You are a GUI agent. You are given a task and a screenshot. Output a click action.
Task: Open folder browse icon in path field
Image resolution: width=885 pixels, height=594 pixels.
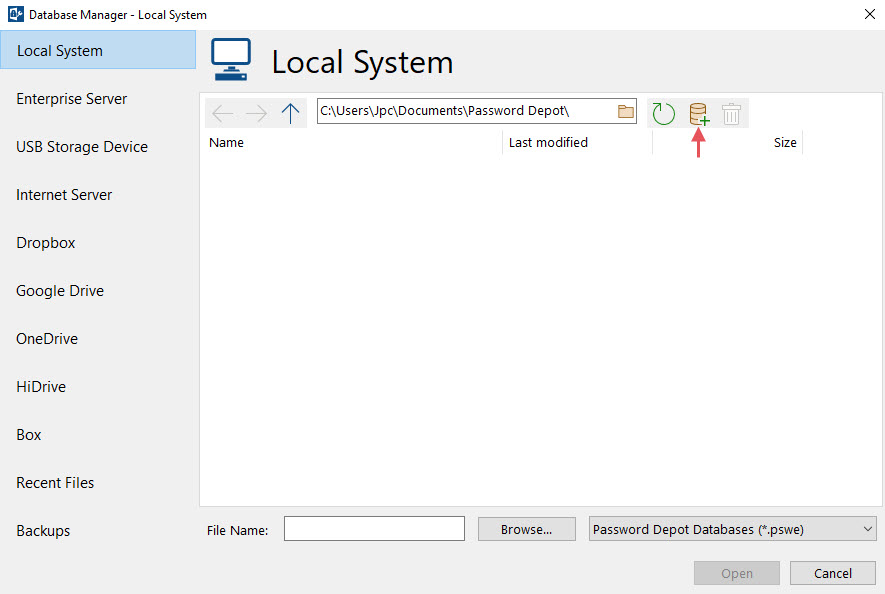point(625,111)
